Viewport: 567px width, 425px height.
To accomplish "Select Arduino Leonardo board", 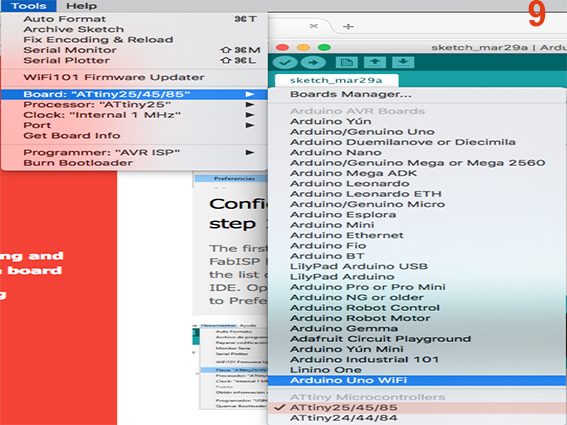I will [x=417, y=184].
